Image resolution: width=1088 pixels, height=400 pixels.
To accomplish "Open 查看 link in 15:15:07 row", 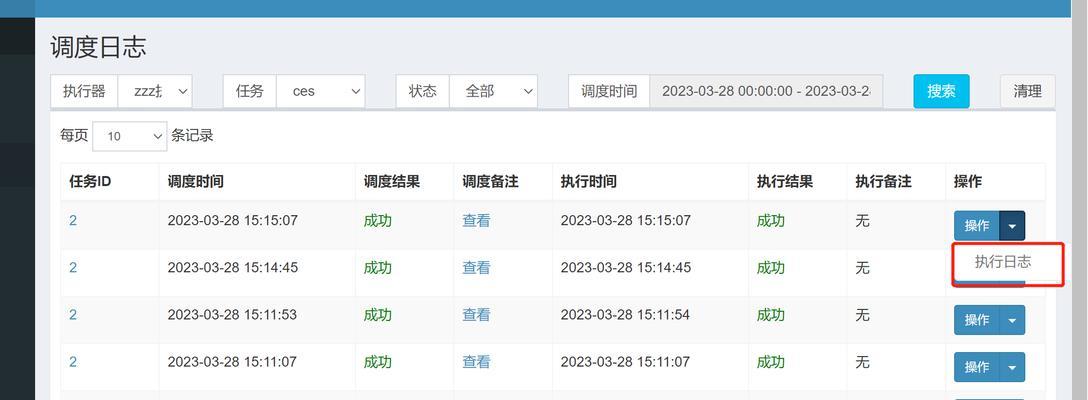I will click(476, 221).
